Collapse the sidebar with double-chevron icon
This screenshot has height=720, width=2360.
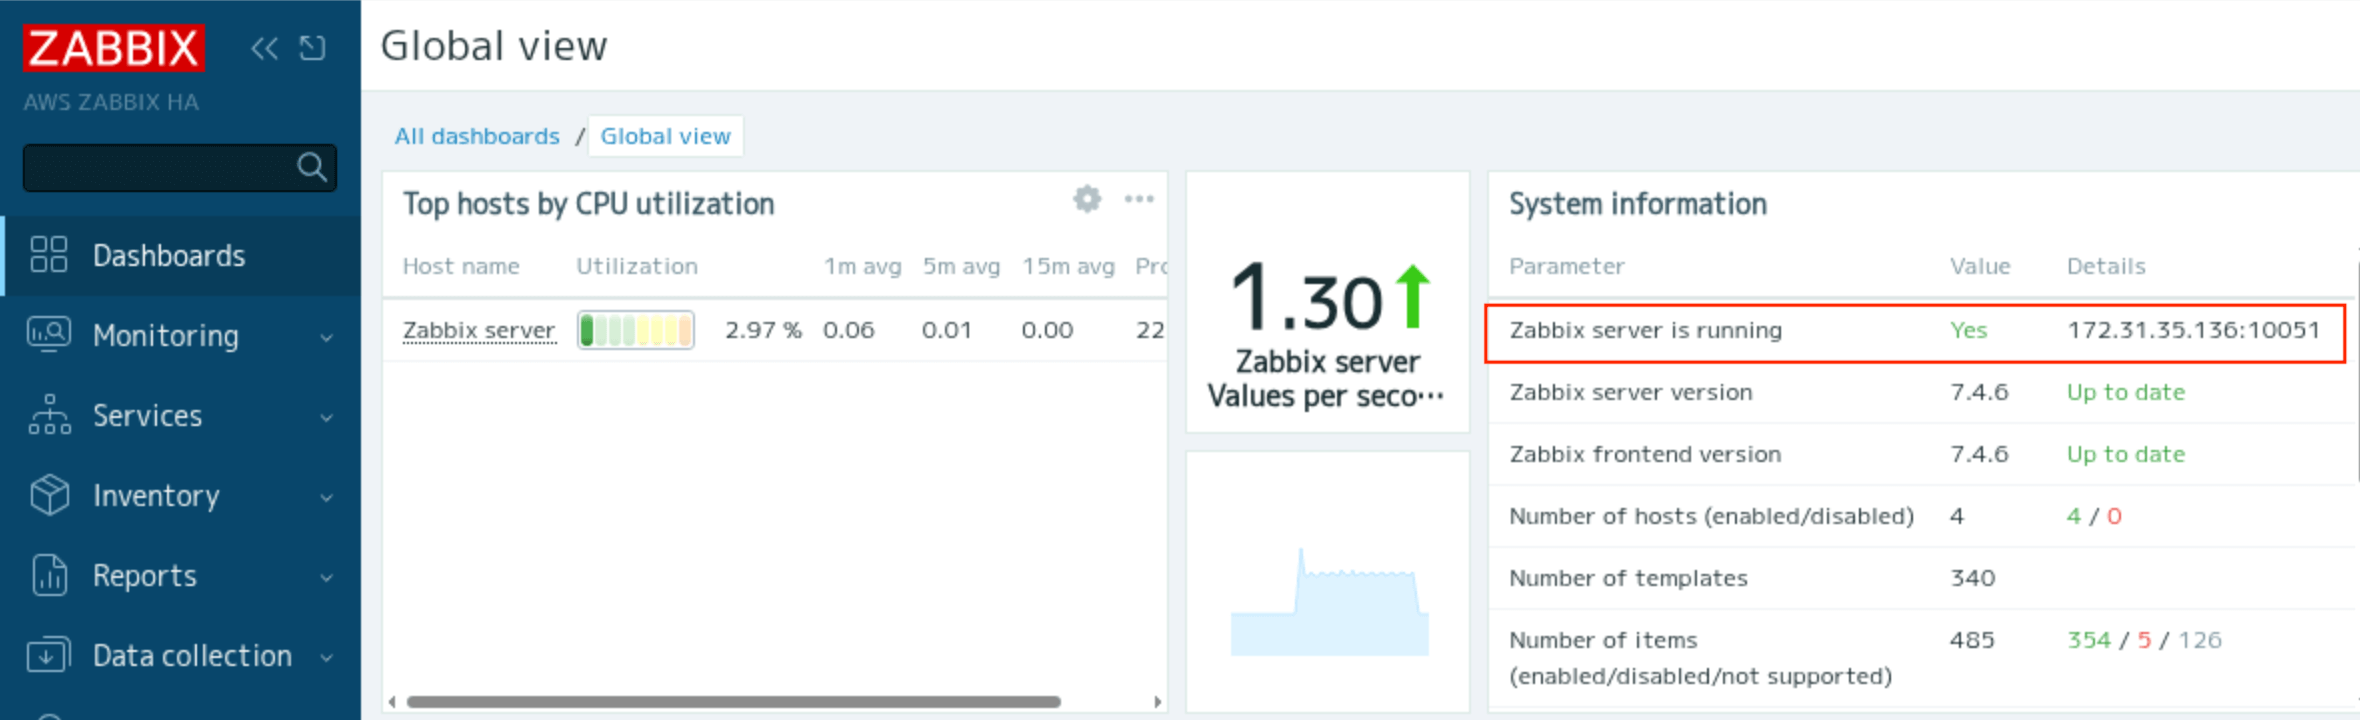[264, 48]
